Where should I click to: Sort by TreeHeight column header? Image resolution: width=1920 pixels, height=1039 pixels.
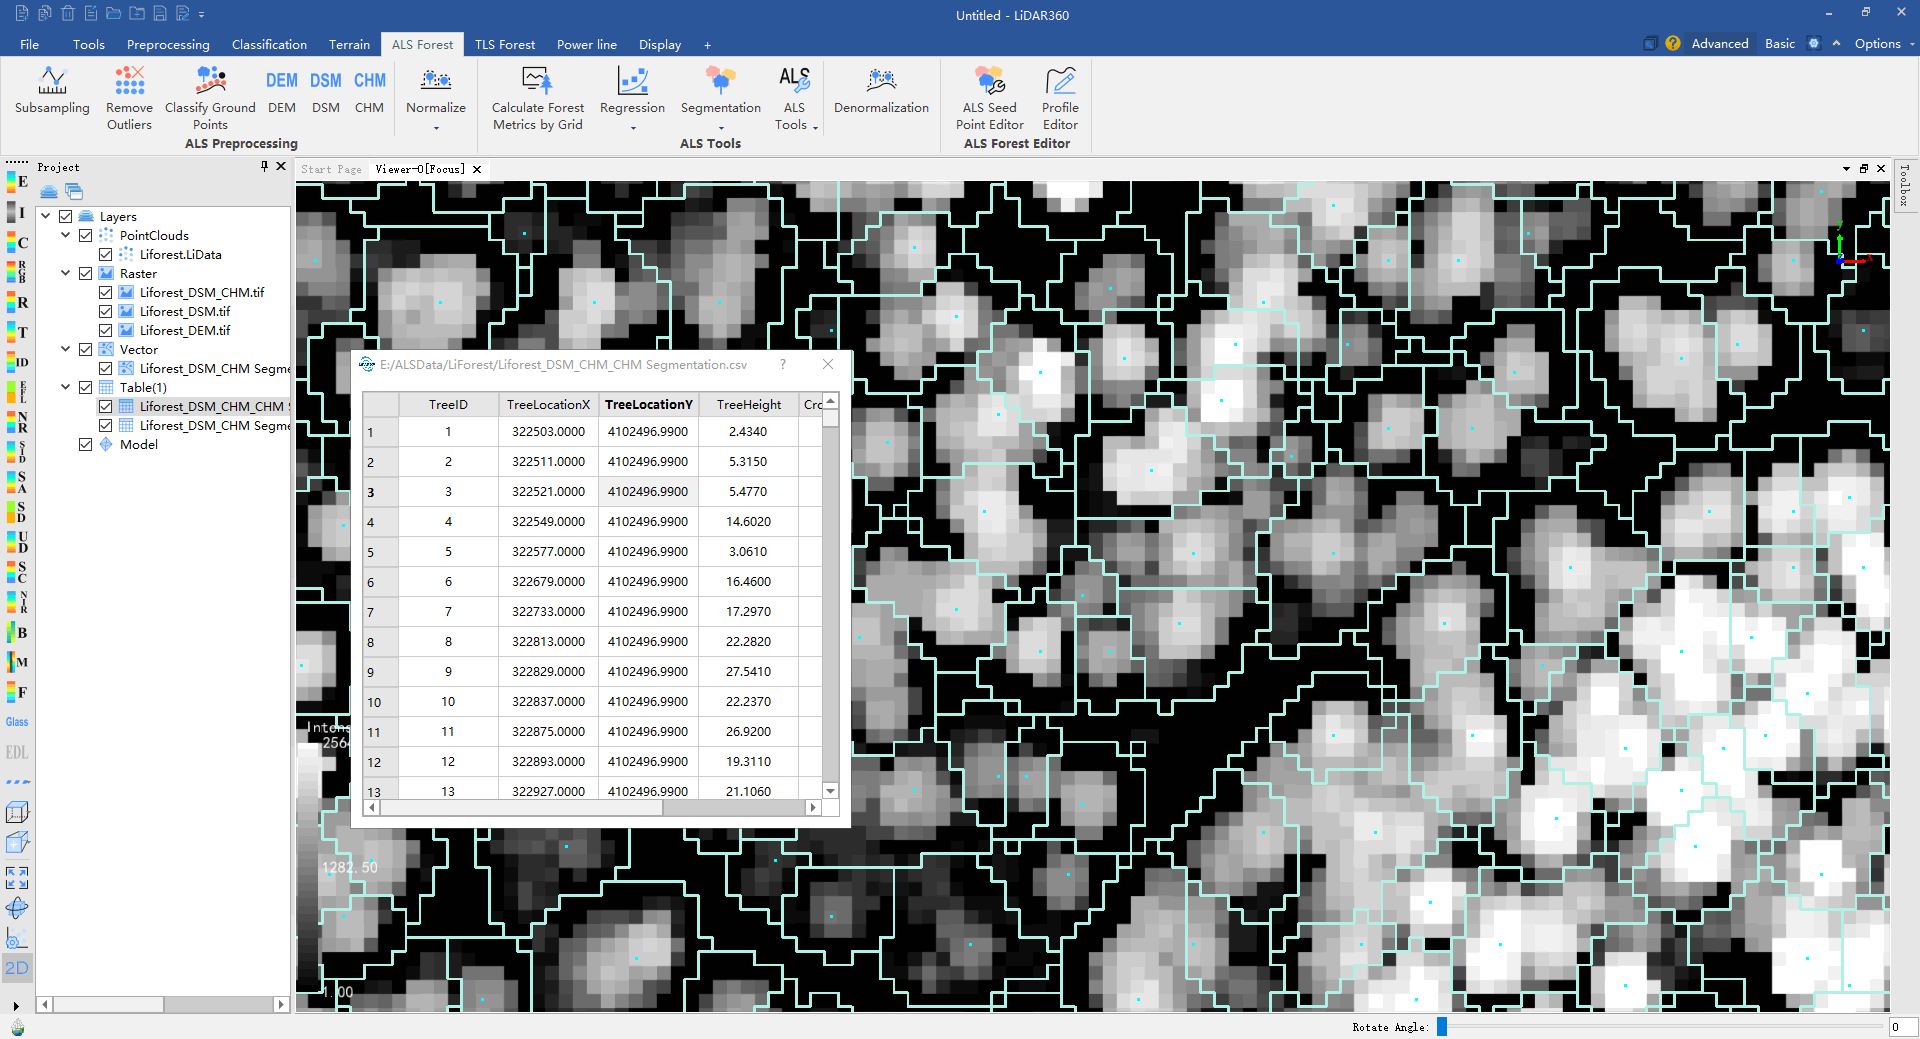(749, 405)
